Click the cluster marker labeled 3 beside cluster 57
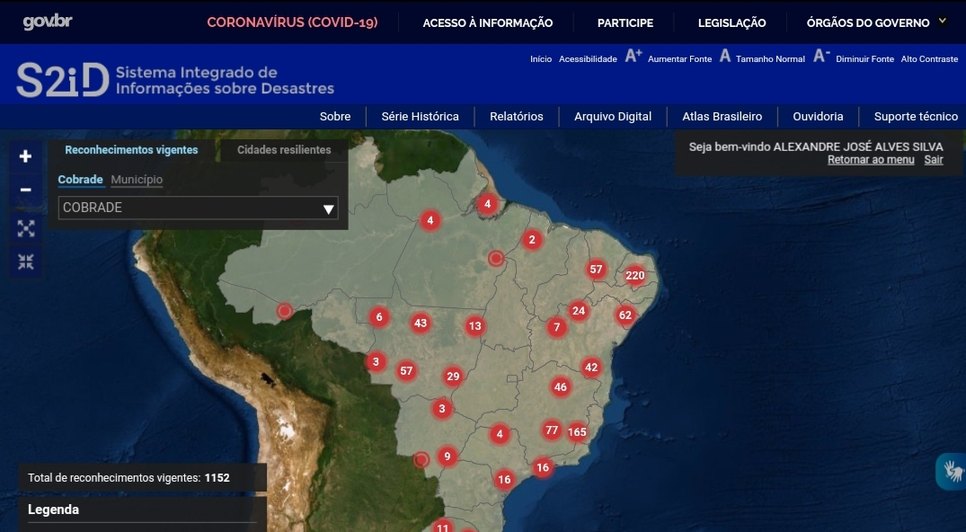966x532 pixels. [376, 361]
